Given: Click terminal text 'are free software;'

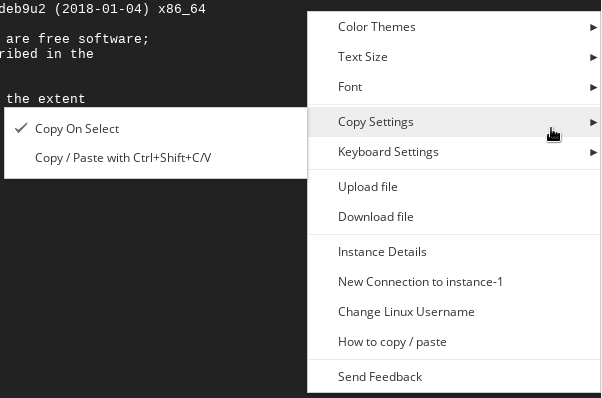Looking at the screenshot, I should (77, 39).
